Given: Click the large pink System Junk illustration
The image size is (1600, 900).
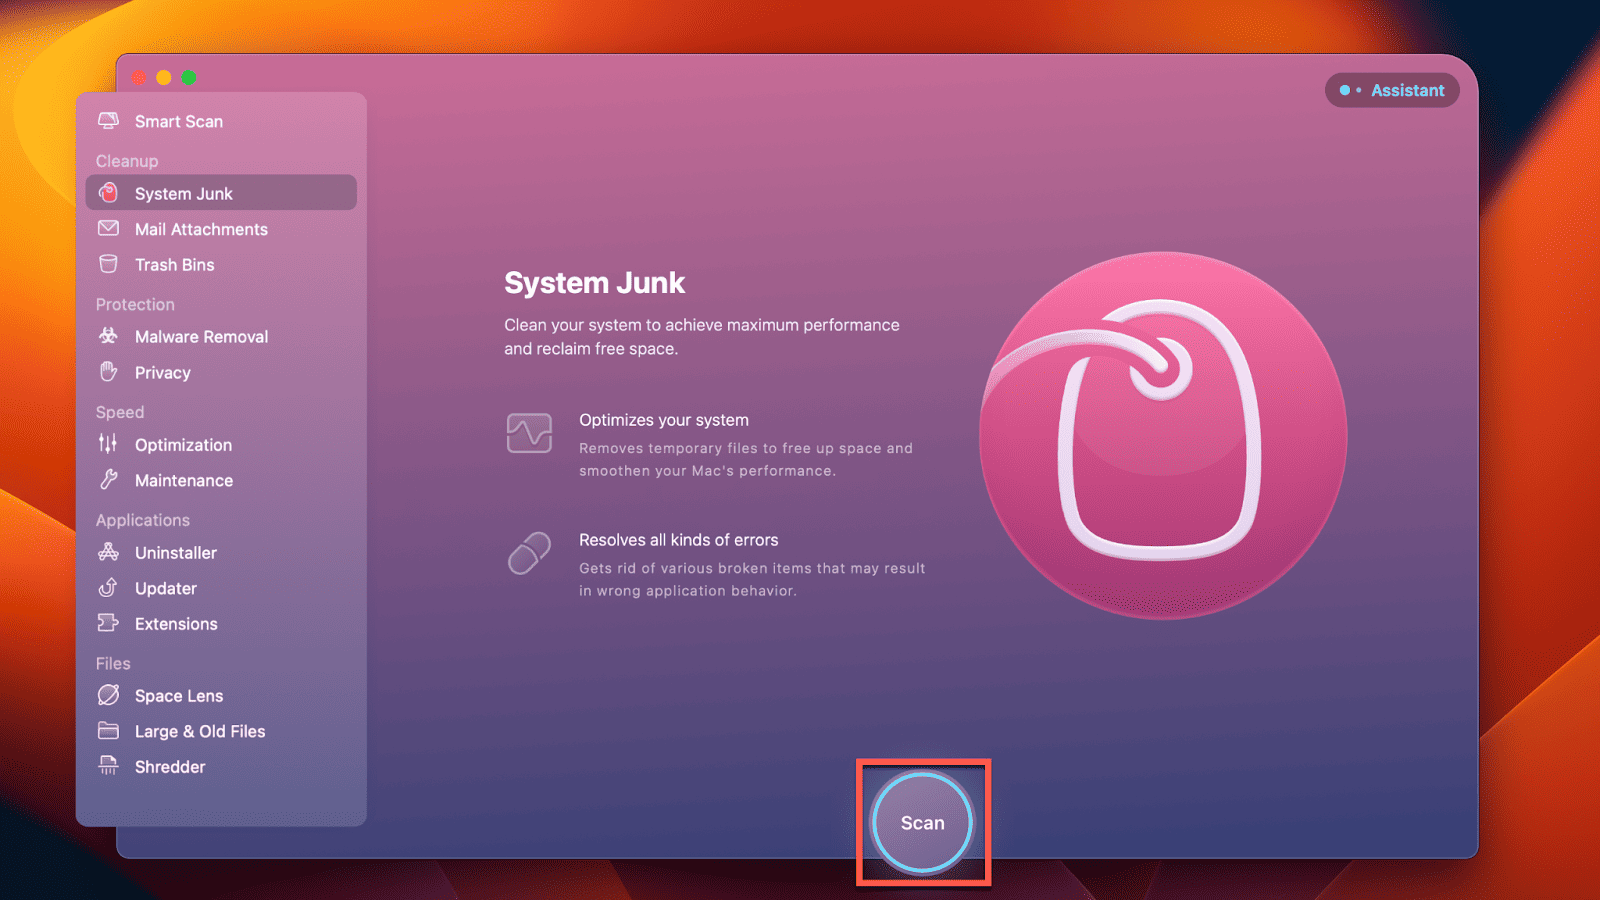Looking at the screenshot, I should click(1163, 435).
